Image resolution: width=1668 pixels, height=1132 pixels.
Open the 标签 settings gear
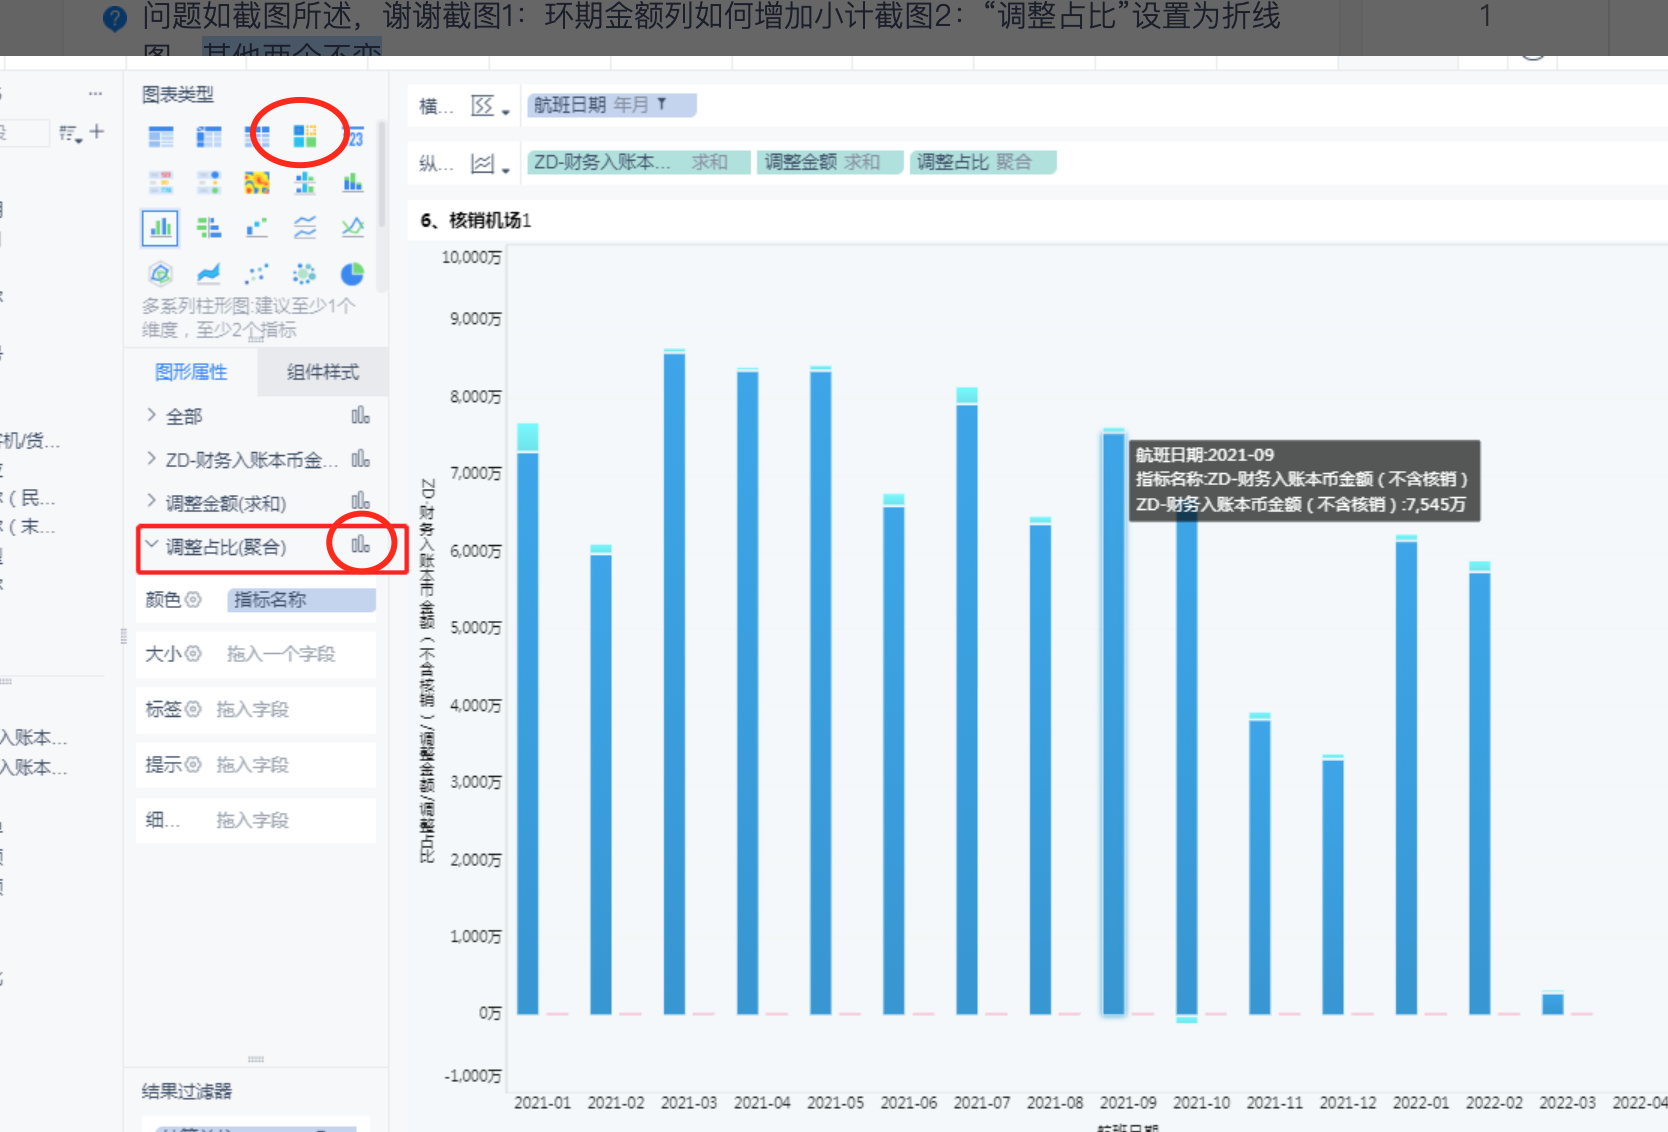[x=193, y=709]
